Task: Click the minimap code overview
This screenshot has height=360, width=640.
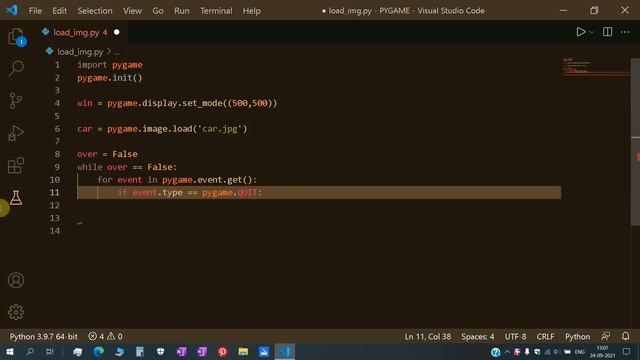Action: click(x=596, y=67)
